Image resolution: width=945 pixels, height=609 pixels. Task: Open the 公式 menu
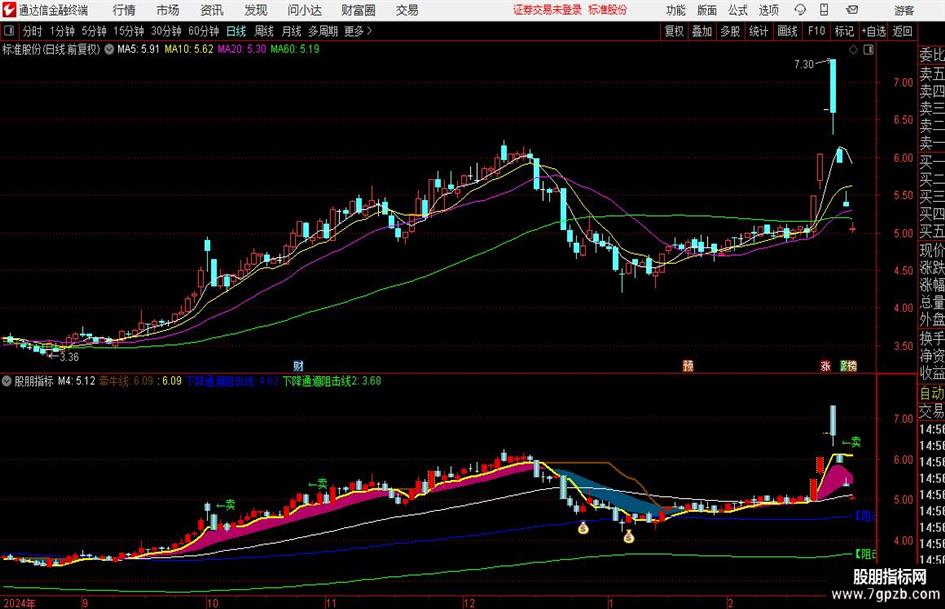738,10
